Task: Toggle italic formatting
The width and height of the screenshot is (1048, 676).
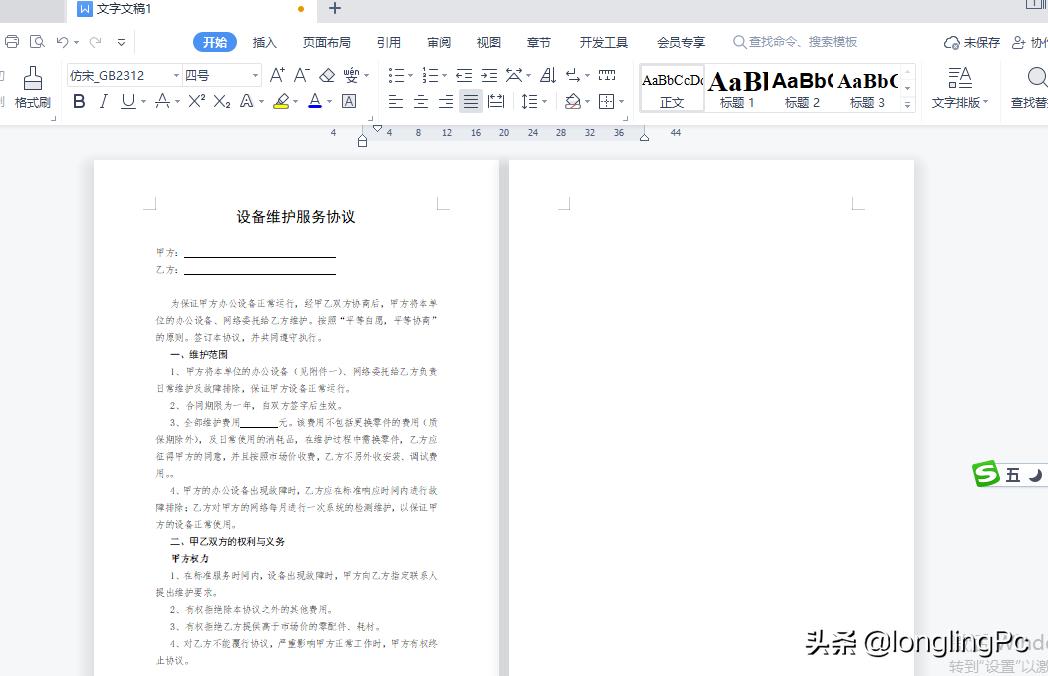Action: coord(101,101)
